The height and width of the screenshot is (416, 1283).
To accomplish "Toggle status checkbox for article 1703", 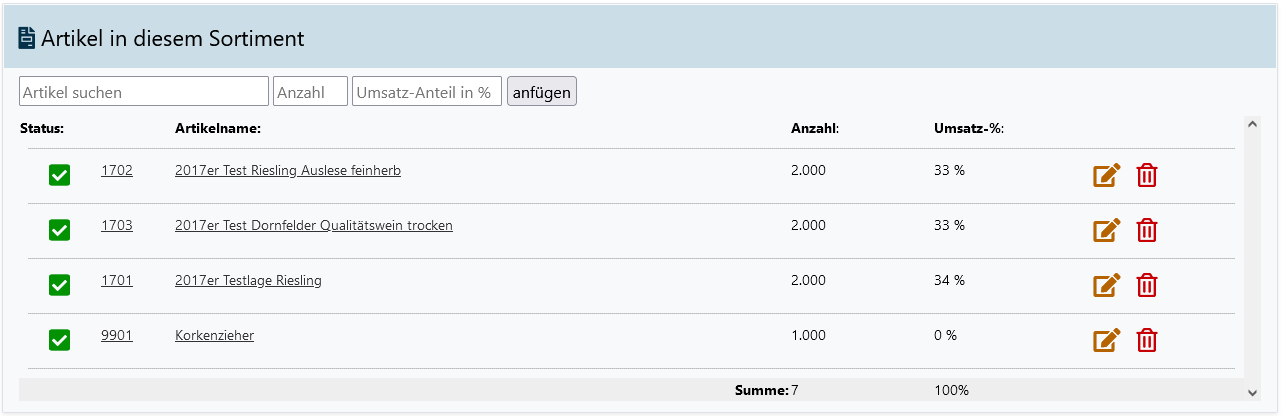I will pos(60,231).
